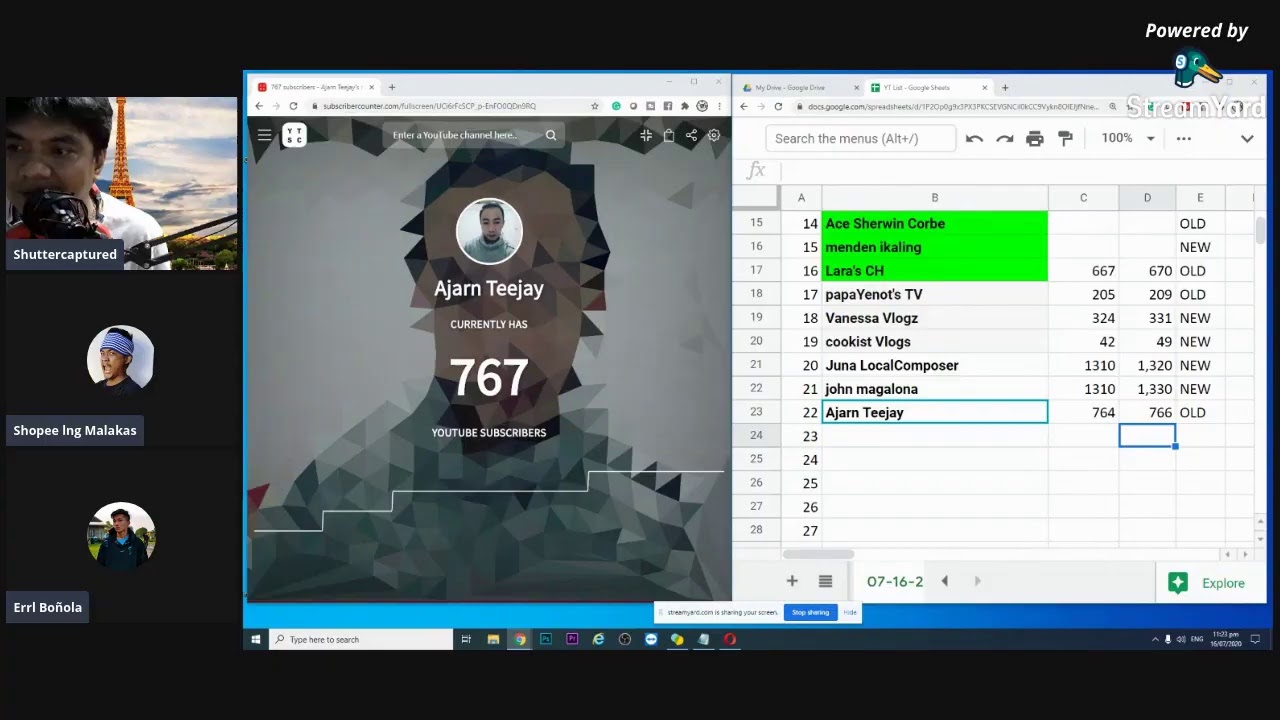
Task: Click the Print icon in Sheets
Action: point(1035,139)
